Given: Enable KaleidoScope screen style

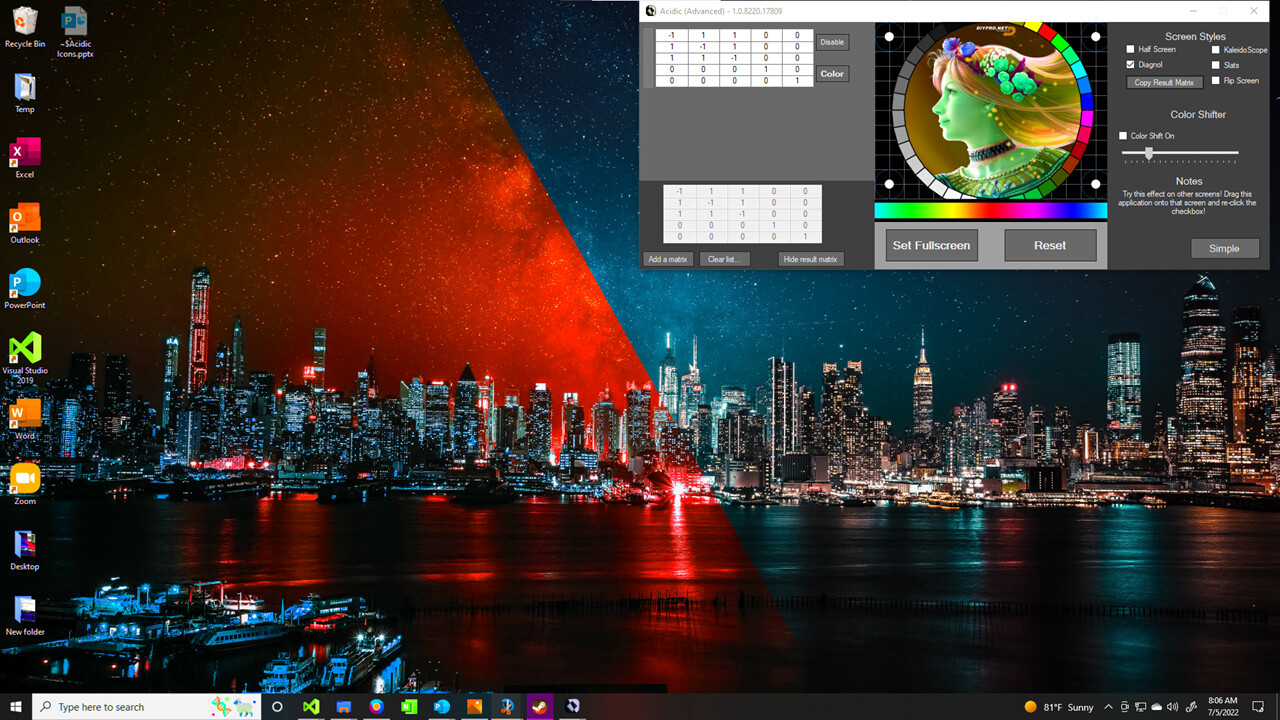Looking at the screenshot, I should click(x=1216, y=49).
